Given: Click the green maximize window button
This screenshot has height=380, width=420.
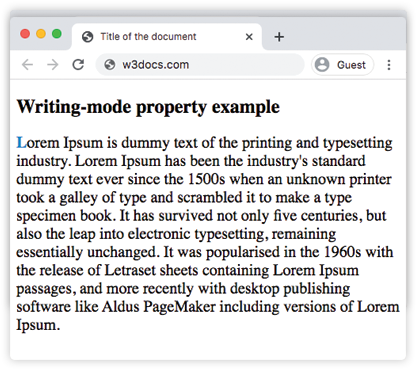Looking at the screenshot, I should point(57,34).
